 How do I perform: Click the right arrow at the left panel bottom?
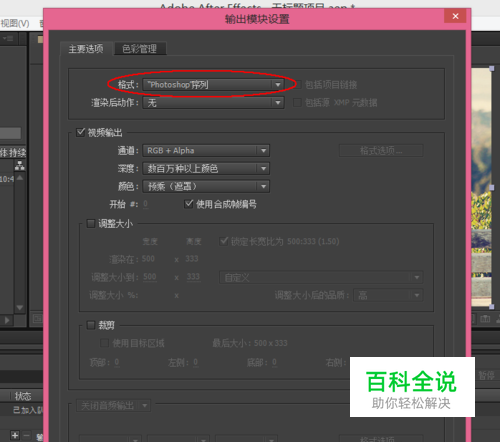[7, 320]
